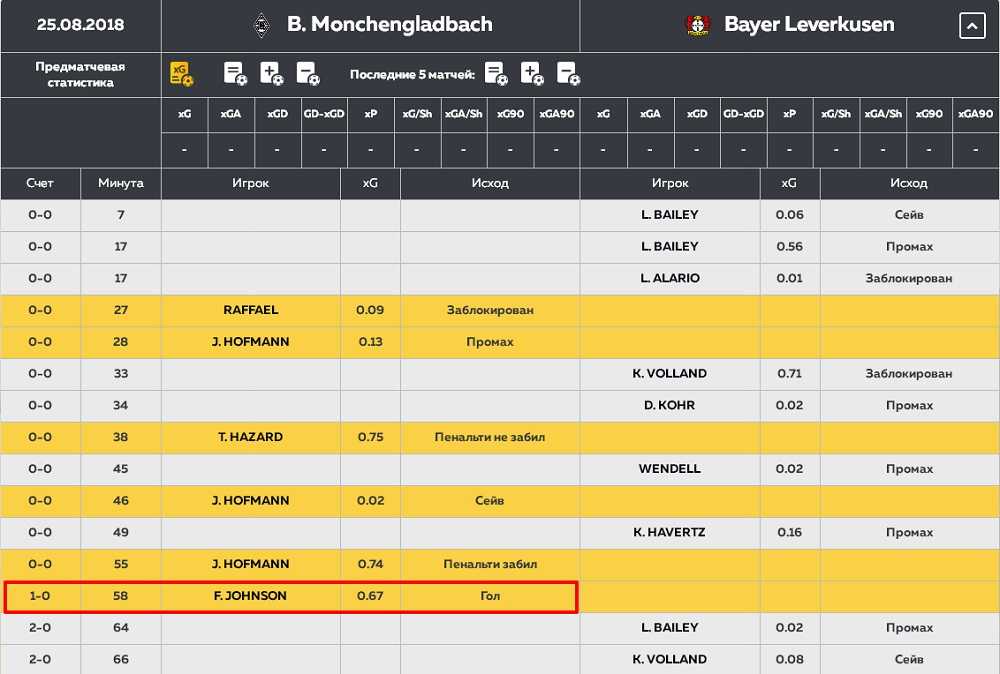Click the Последние 5 матчей label
The height and width of the screenshot is (674, 1000).
pyautogui.click(x=412, y=75)
